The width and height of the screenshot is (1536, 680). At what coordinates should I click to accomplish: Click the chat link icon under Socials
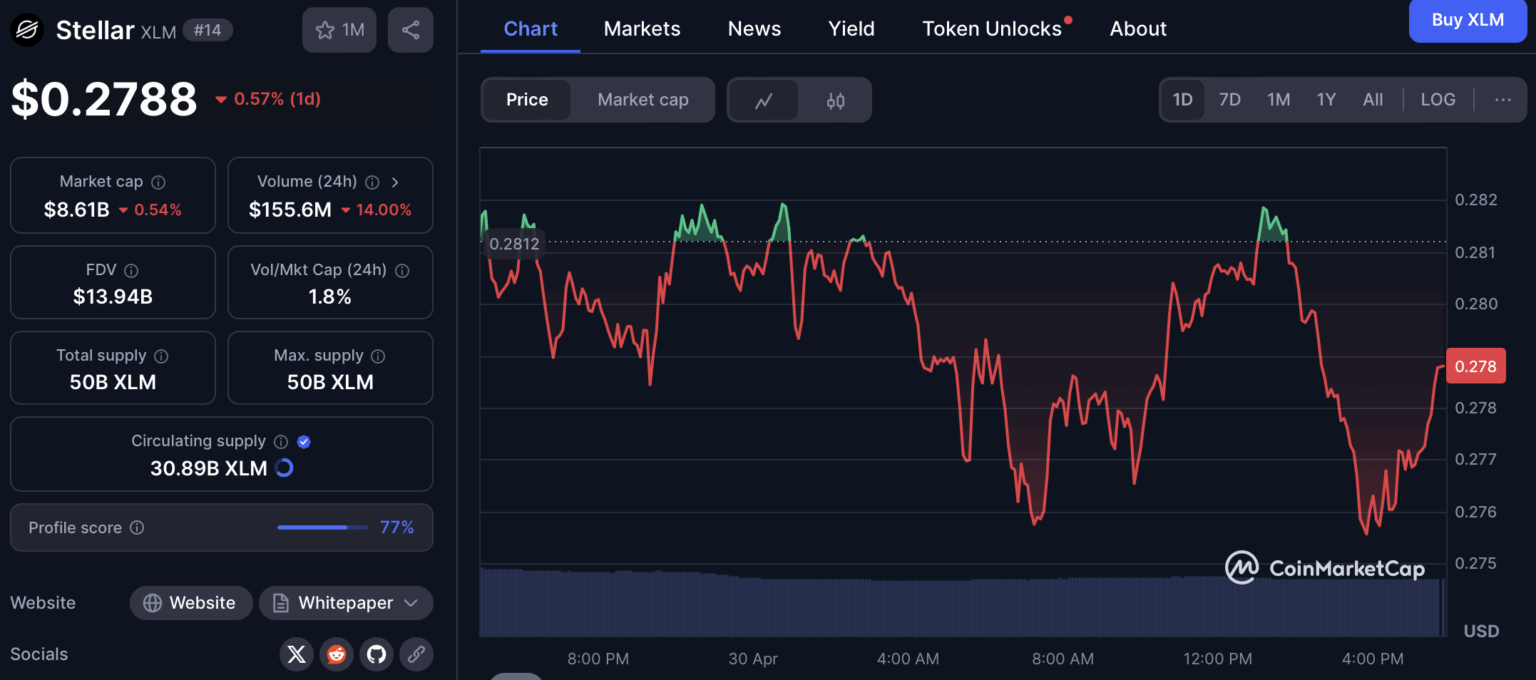tap(416, 654)
